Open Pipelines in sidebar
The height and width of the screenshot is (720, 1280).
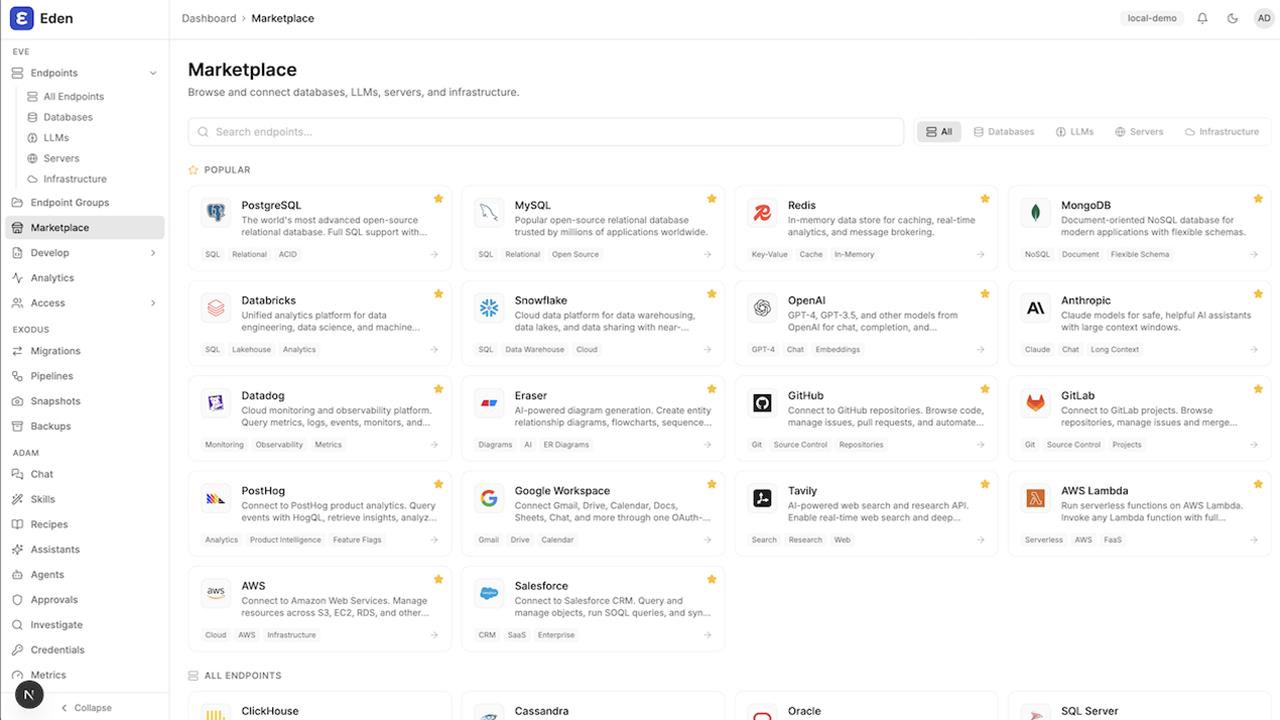[85, 376]
